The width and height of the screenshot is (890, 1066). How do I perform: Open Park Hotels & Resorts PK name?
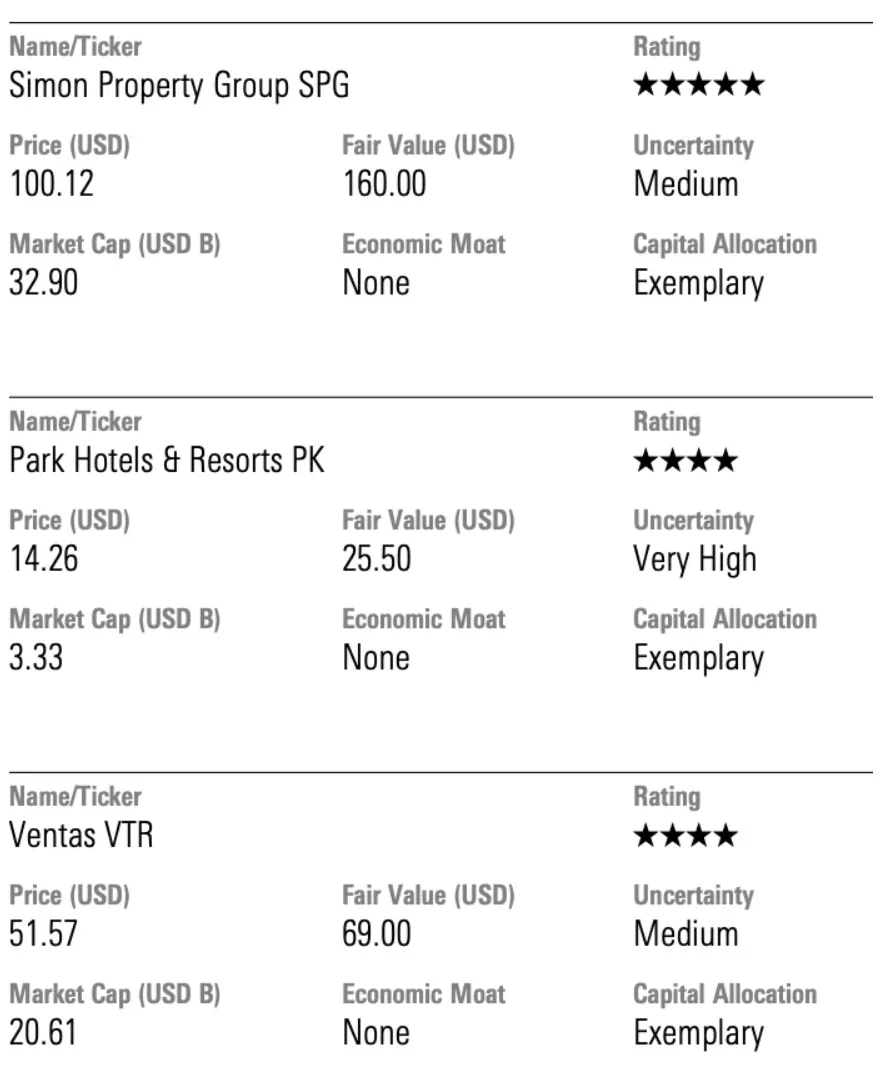(x=167, y=460)
